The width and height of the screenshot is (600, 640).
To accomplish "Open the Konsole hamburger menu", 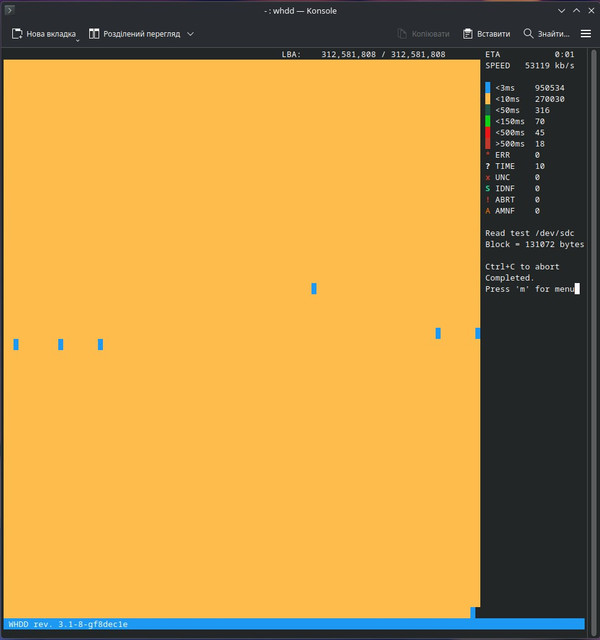I will (586, 34).
